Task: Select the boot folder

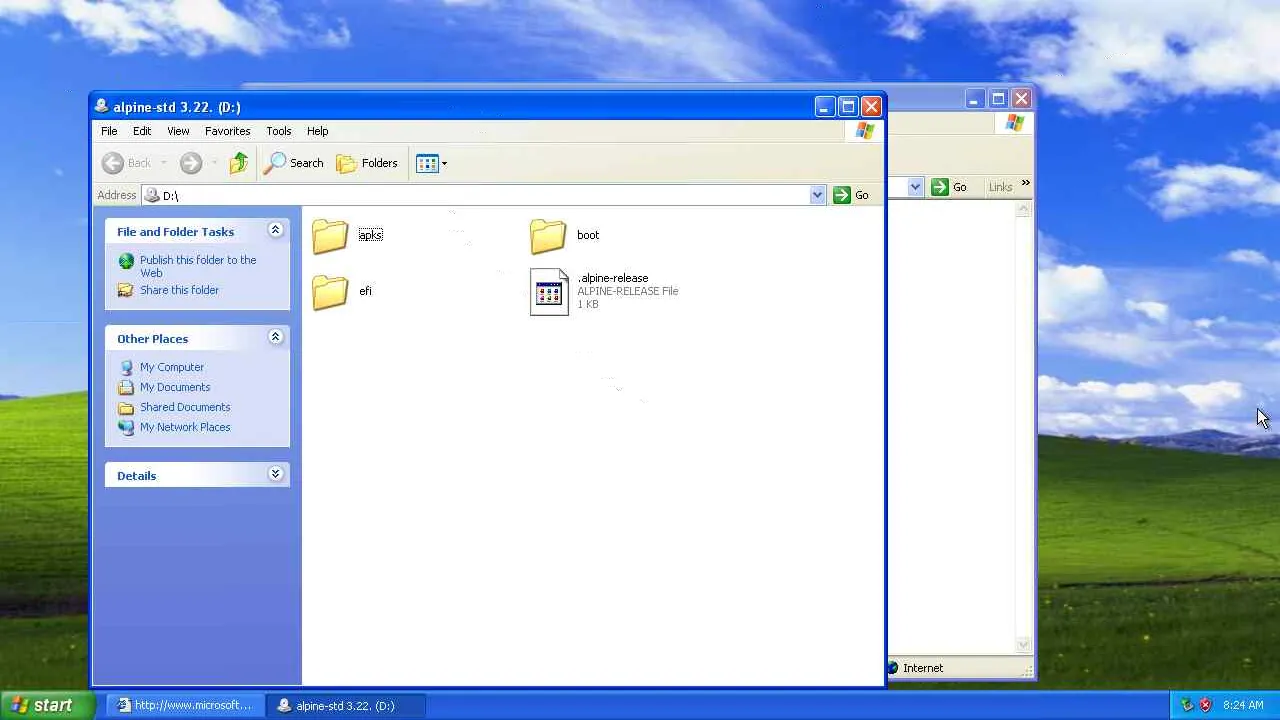Action: pyautogui.click(x=565, y=236)
